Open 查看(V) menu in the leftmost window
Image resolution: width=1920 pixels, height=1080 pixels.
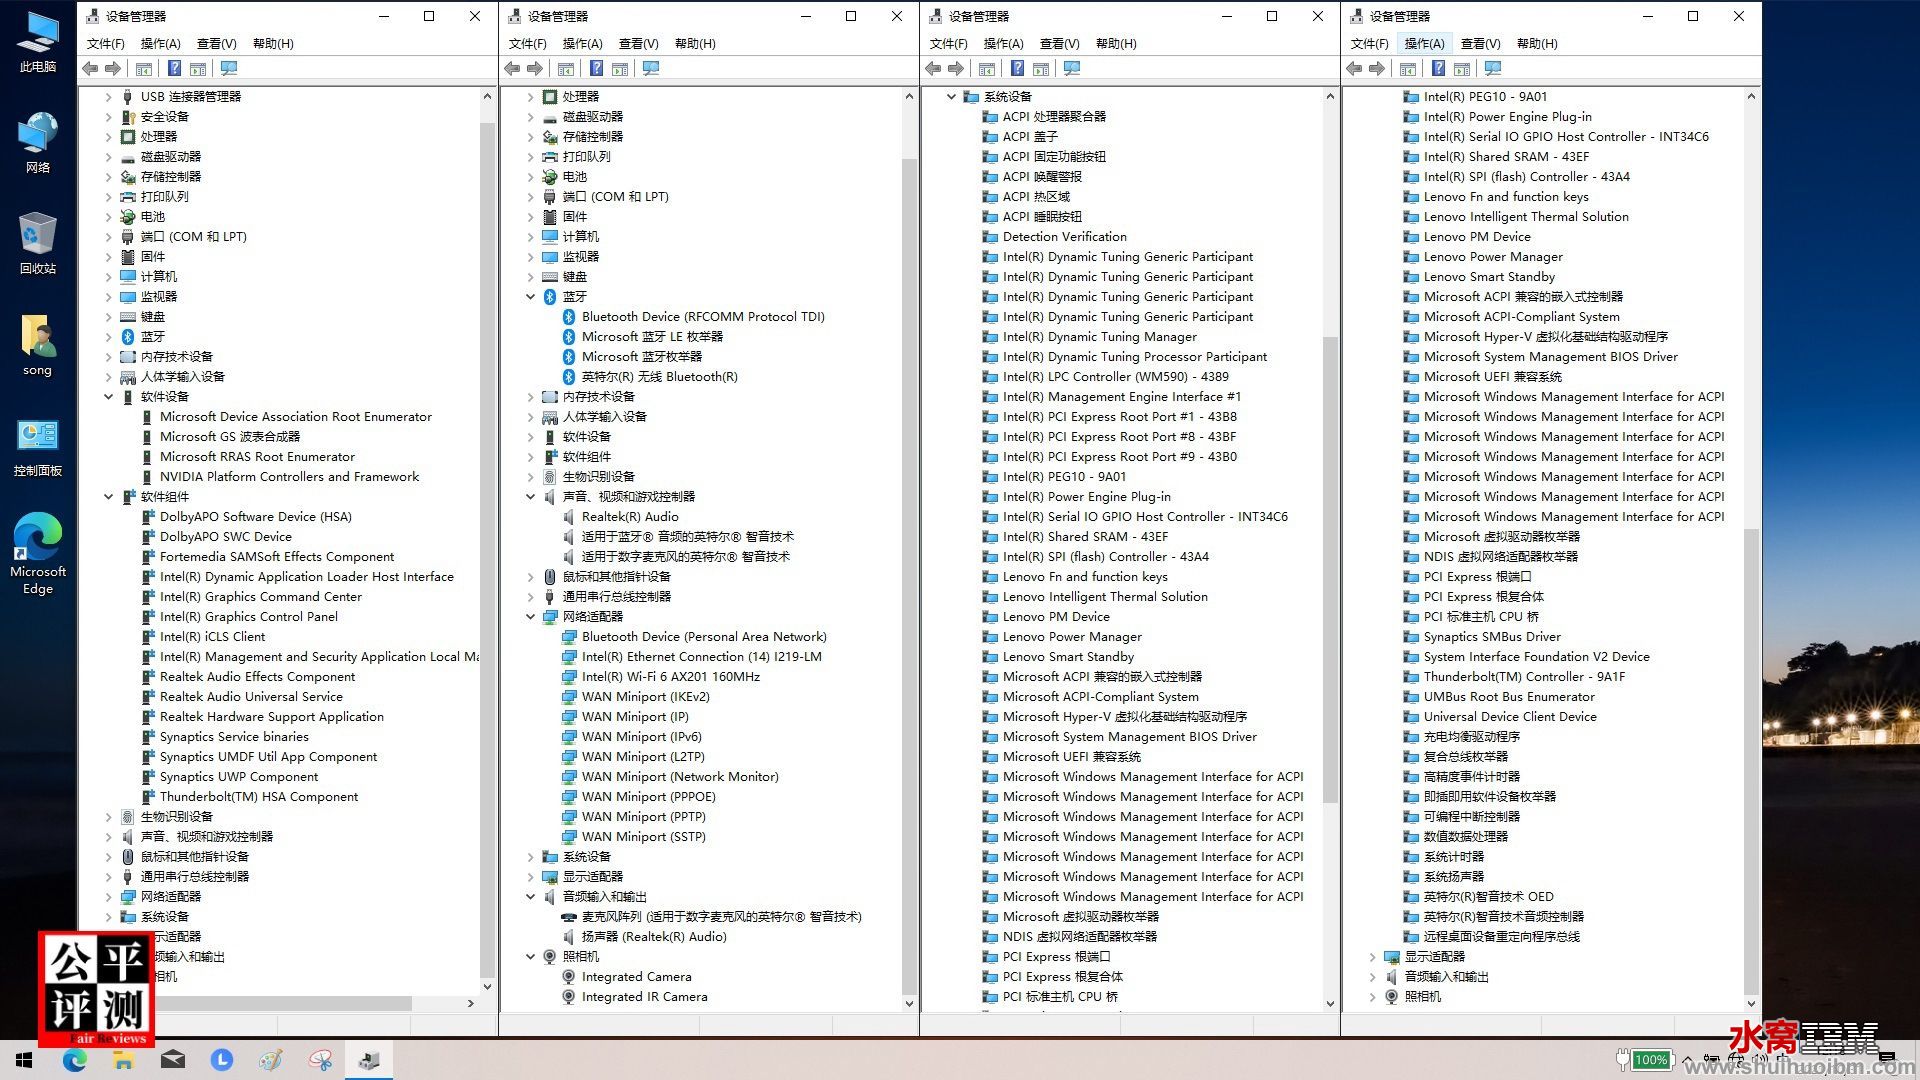[x=216, y=44]
